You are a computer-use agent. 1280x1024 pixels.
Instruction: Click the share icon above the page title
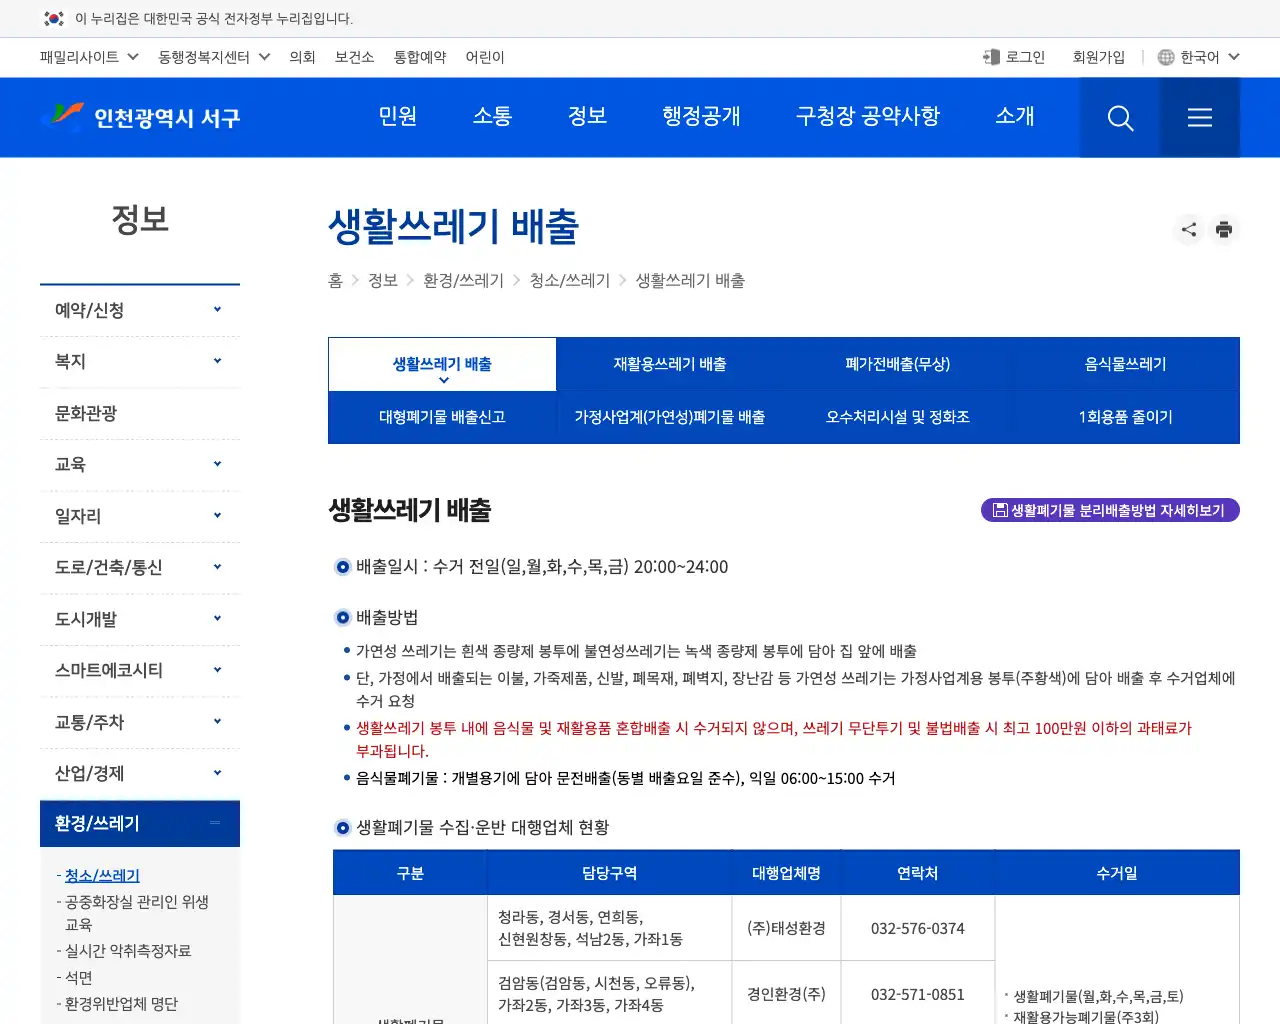pyautogui.click(x=1188, y=229)
